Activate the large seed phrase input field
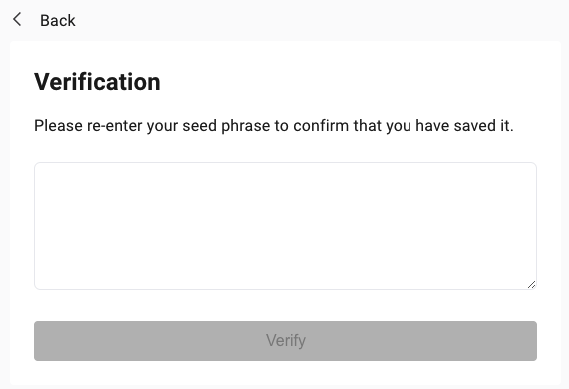569x389 pixels. pos(285,226)
